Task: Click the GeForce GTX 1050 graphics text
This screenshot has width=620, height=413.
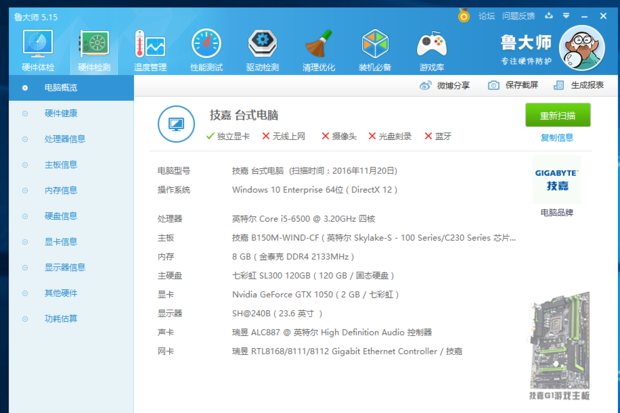Action: click(315, 295)
